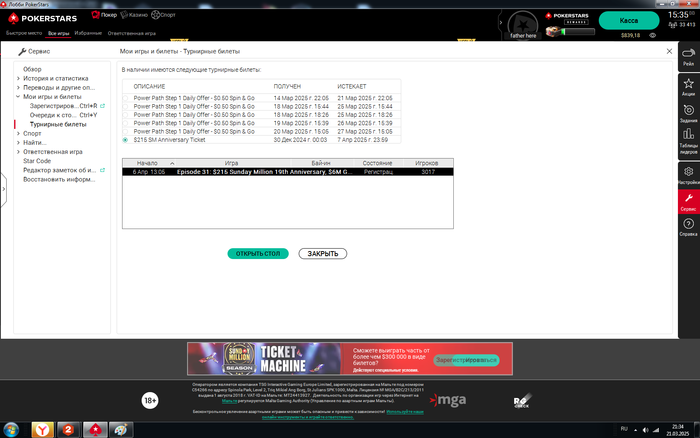Screen dimensions: 700x438
Task: Click external link icon beside Редактор заметок
Action: (103, 170)
